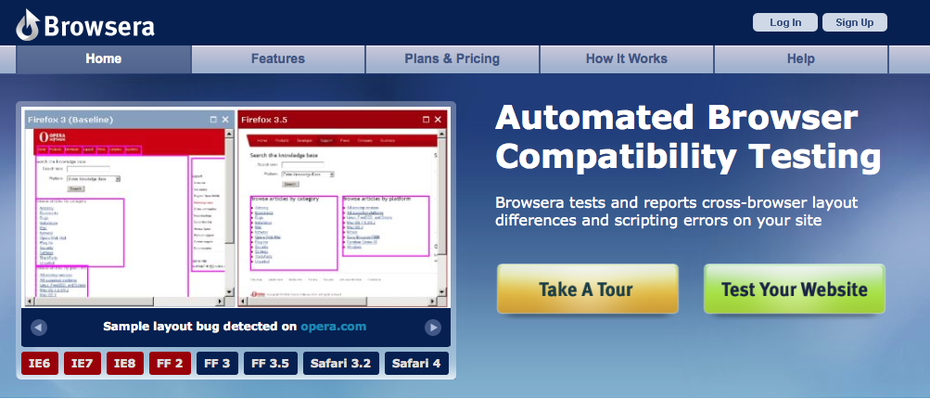Click the Firefox 3.5 panel vertical scrollbar

[x=441, y=212]
